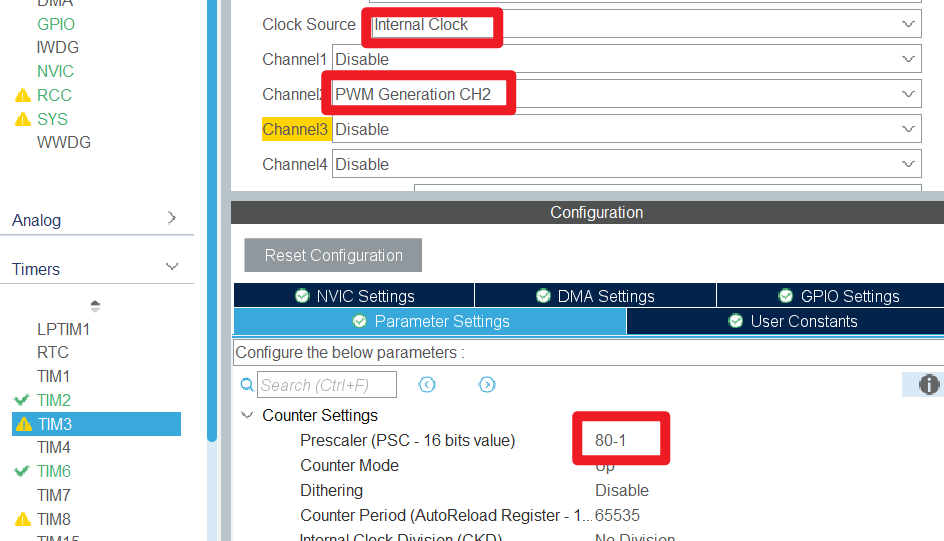Expand the Analog category

click(172, 218)
